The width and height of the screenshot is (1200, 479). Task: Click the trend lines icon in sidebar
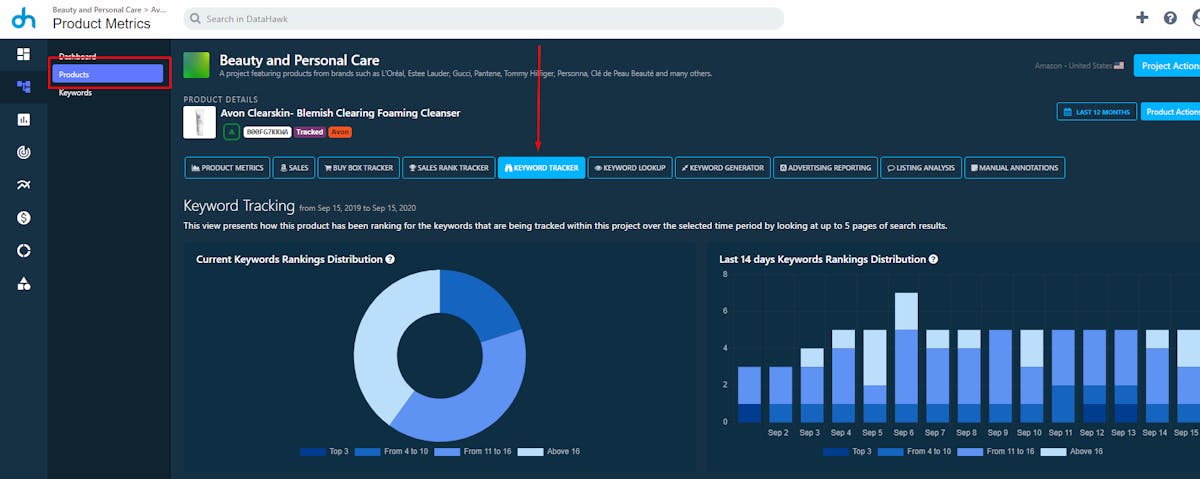23,185
